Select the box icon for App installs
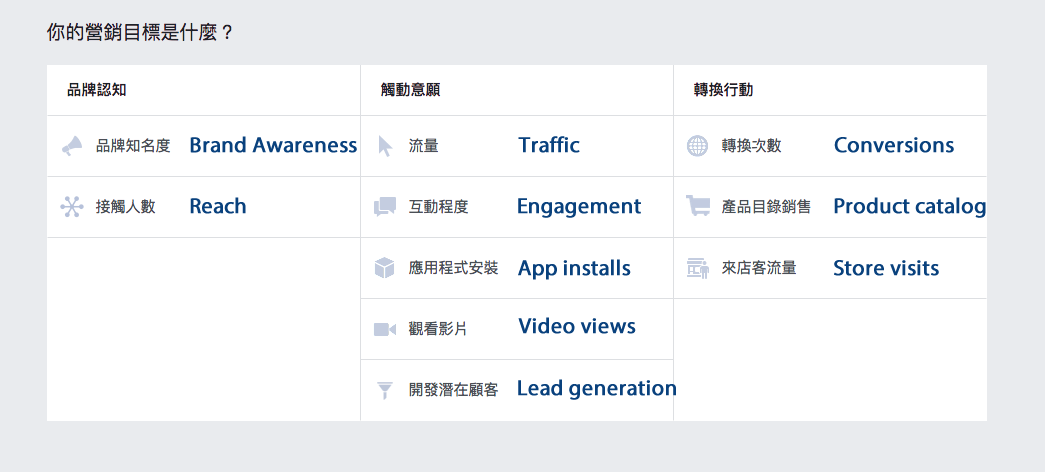The image size is (1045, 472). (385, 268)
